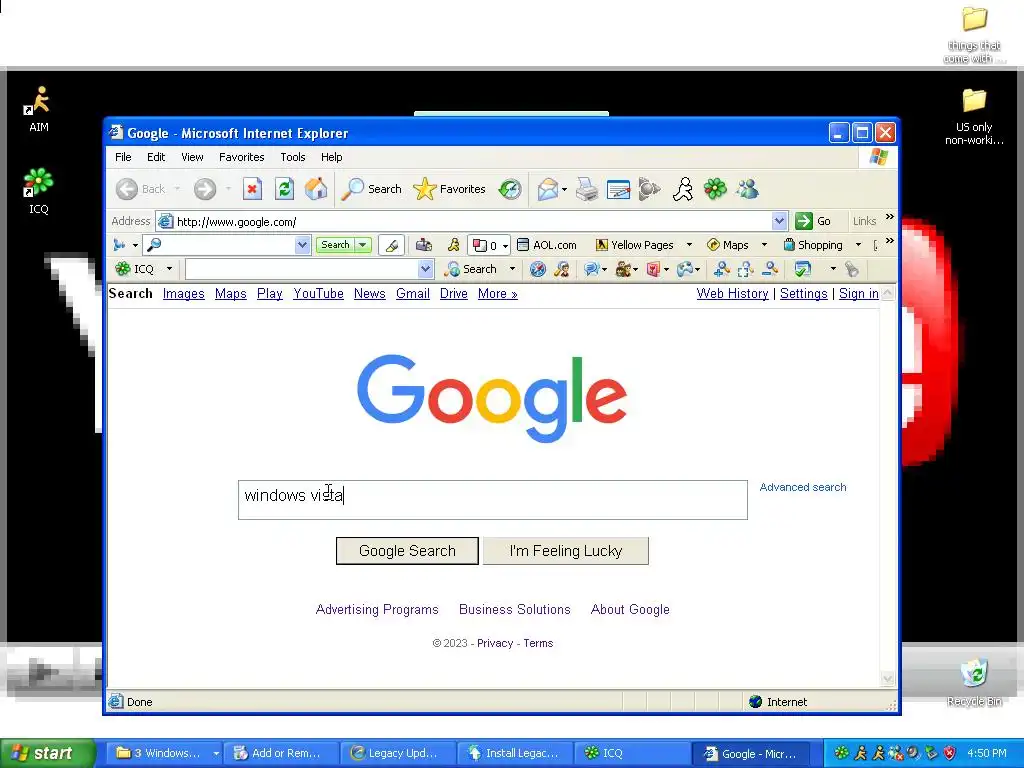Click the people search icon on ICQ toolbar
Viewport: 1024px width, 768px height.
click(x=562, y=269)
